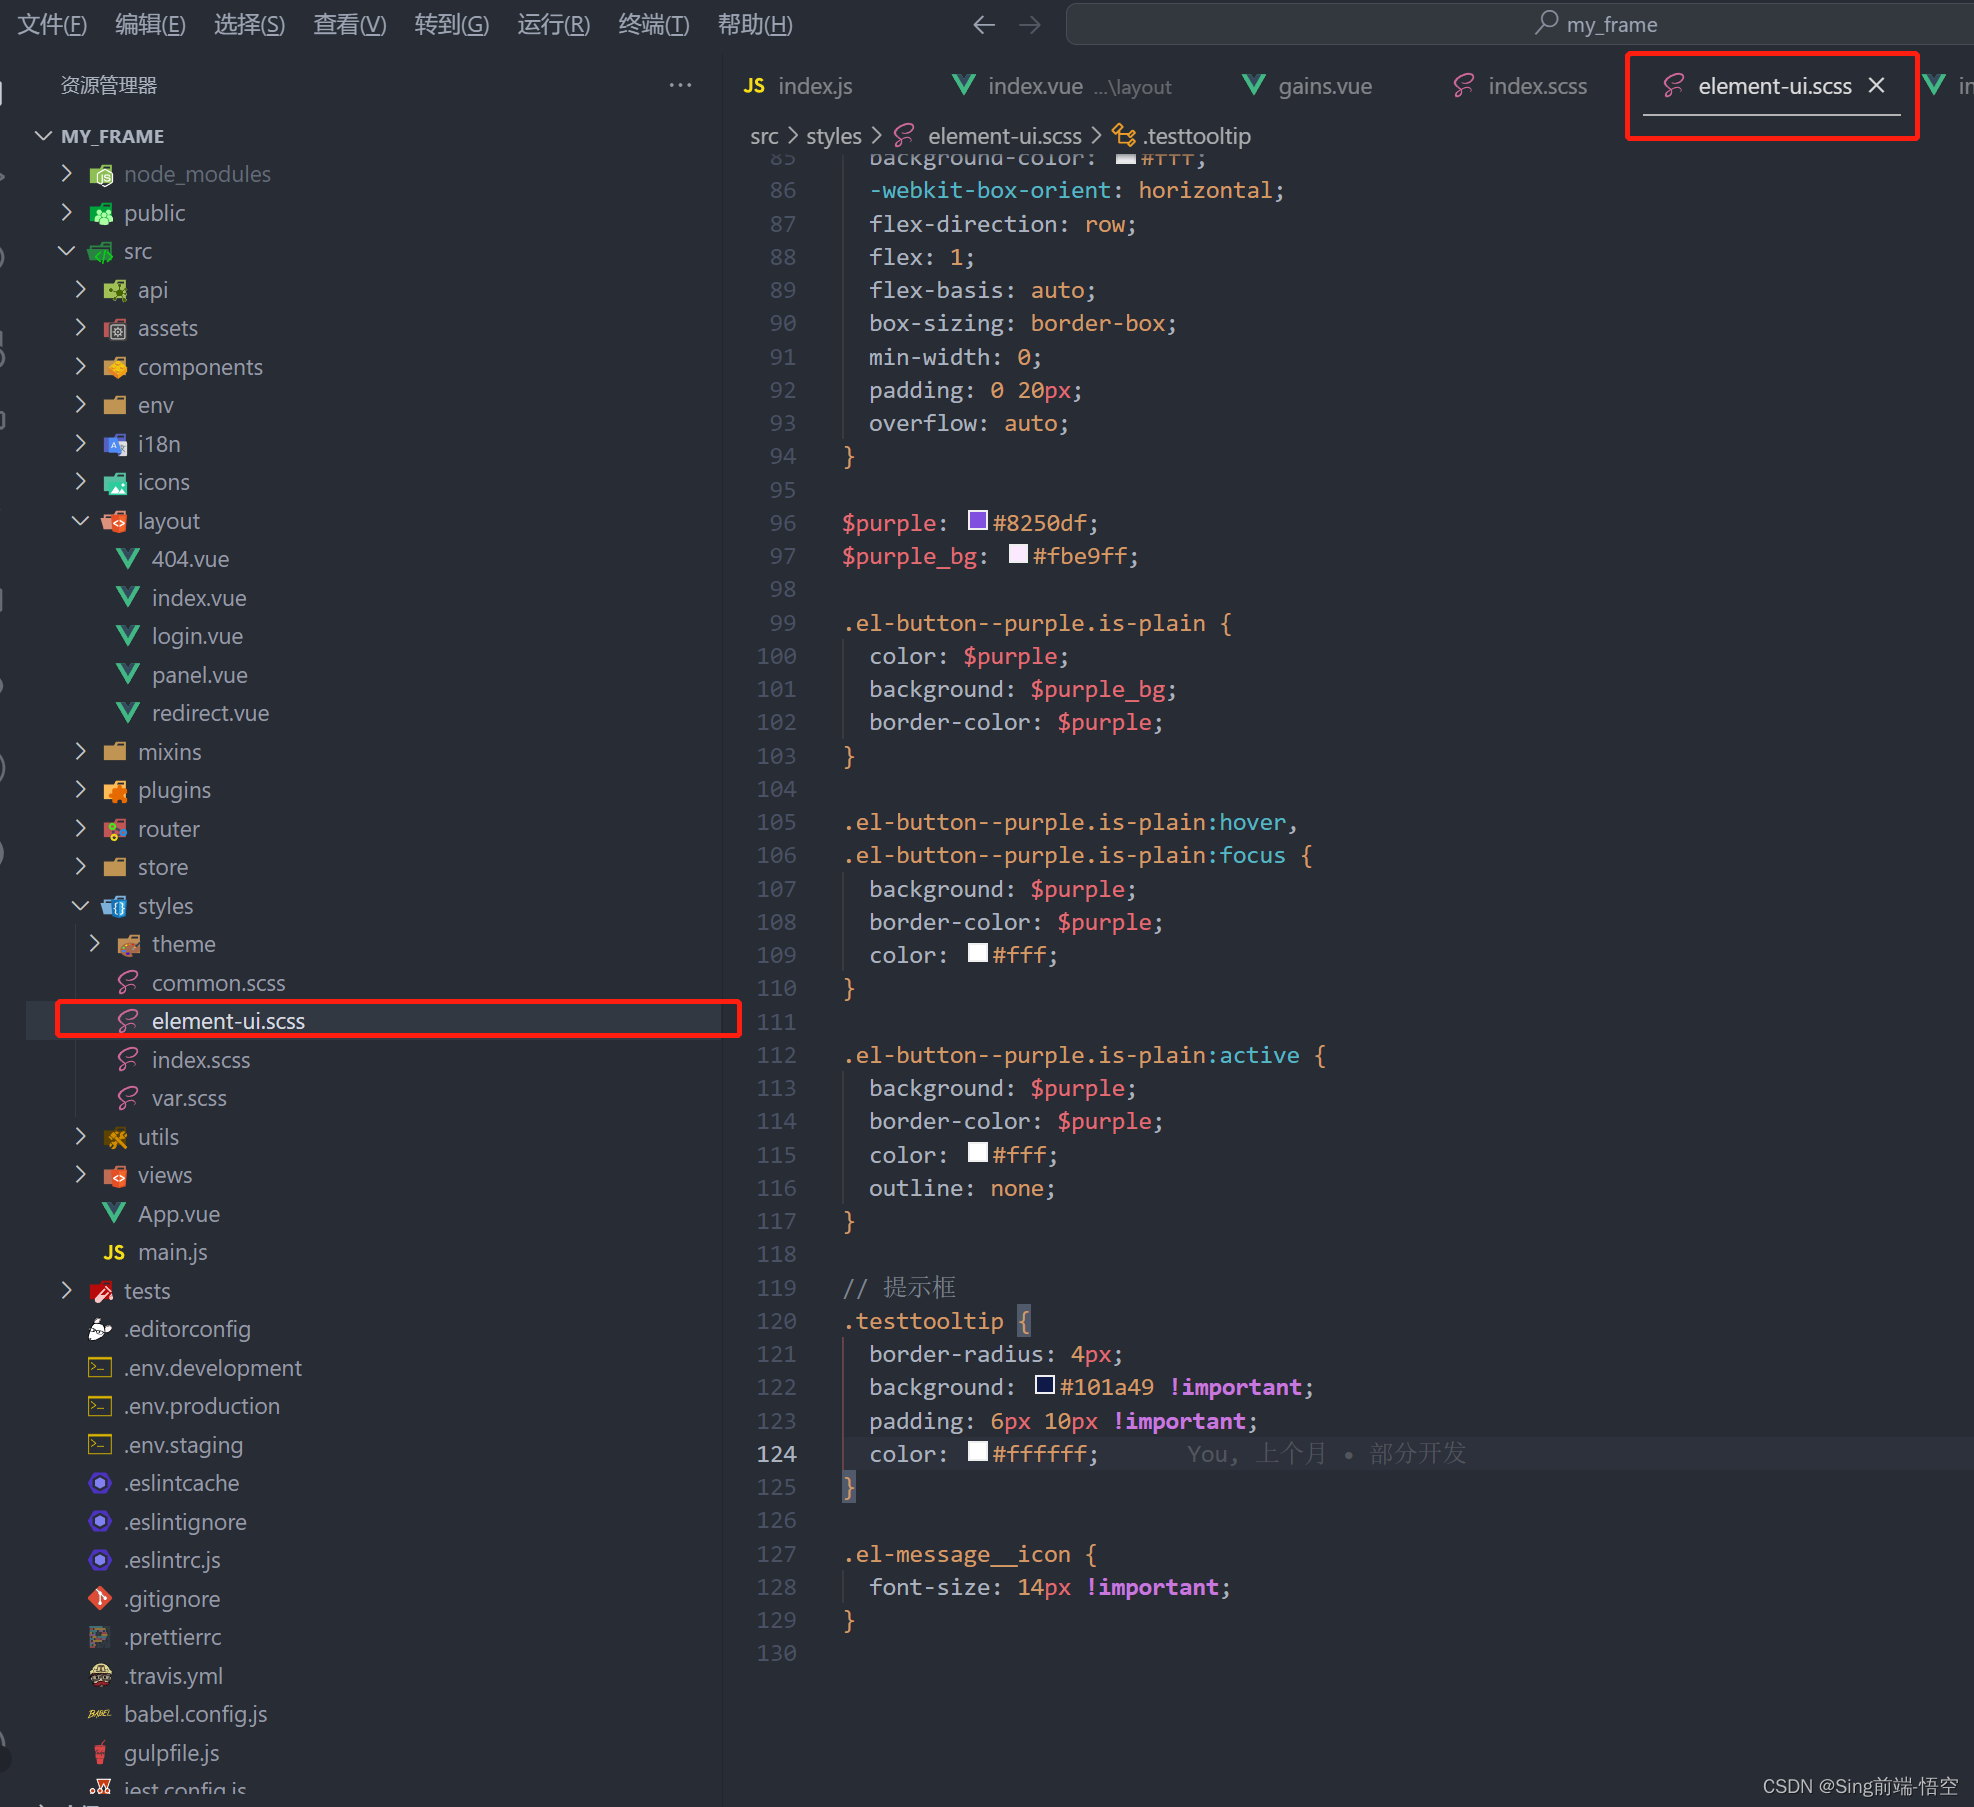Viewport: 1974px width, 1807px height.
Task: Close the element-ui.scss tab
Action: tap(1876, 85)
